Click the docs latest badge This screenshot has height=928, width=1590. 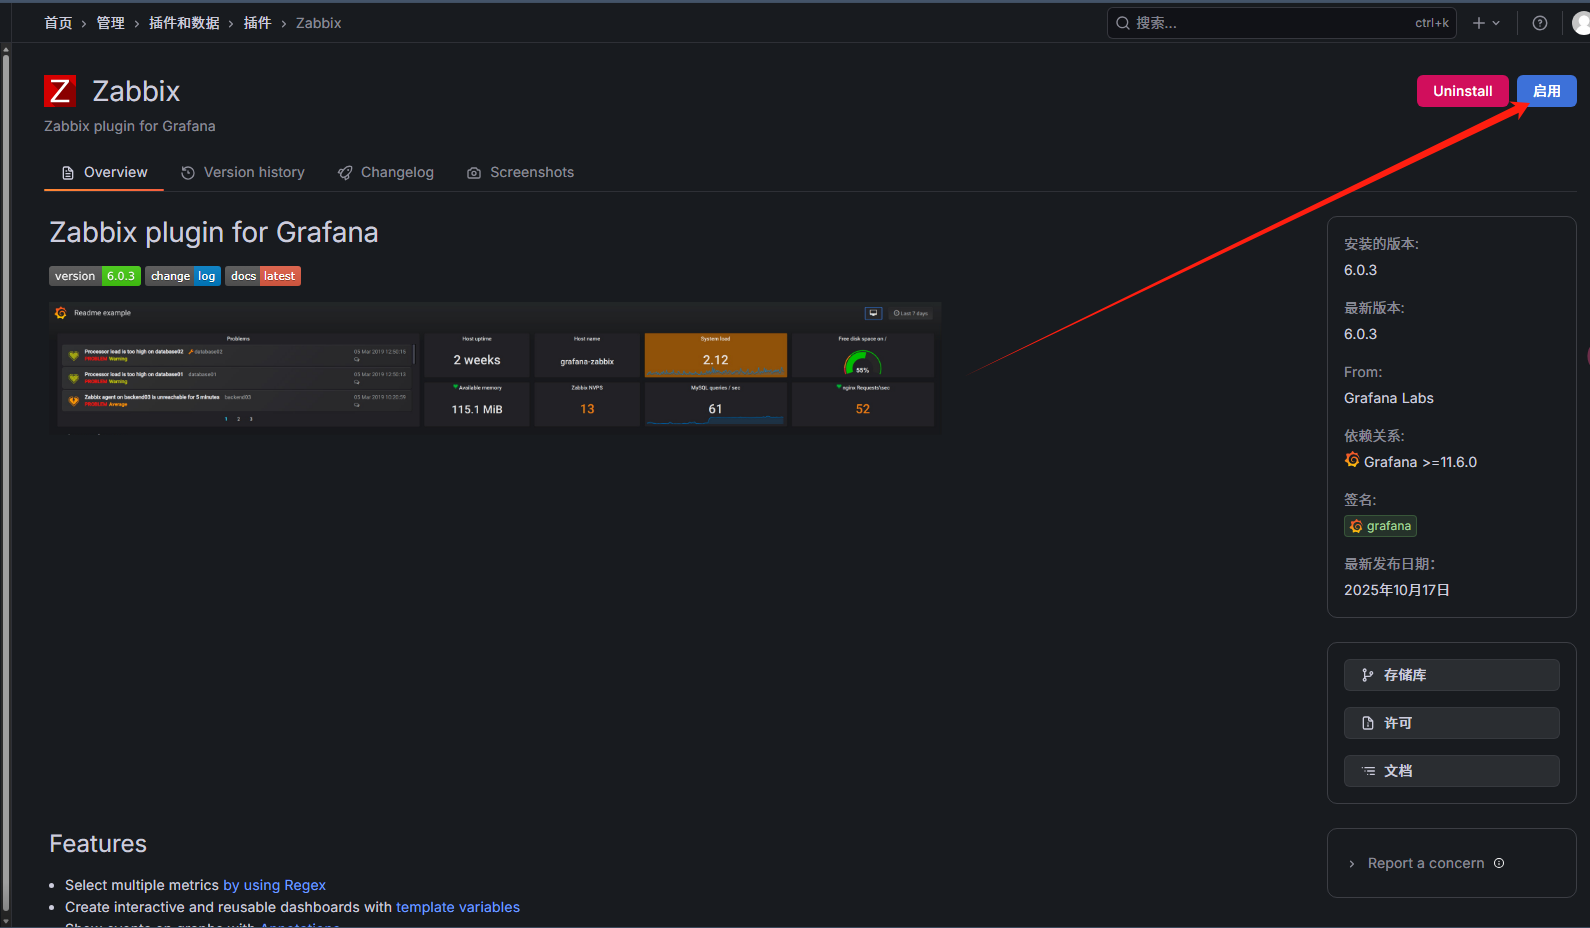[x=263, y=276]
